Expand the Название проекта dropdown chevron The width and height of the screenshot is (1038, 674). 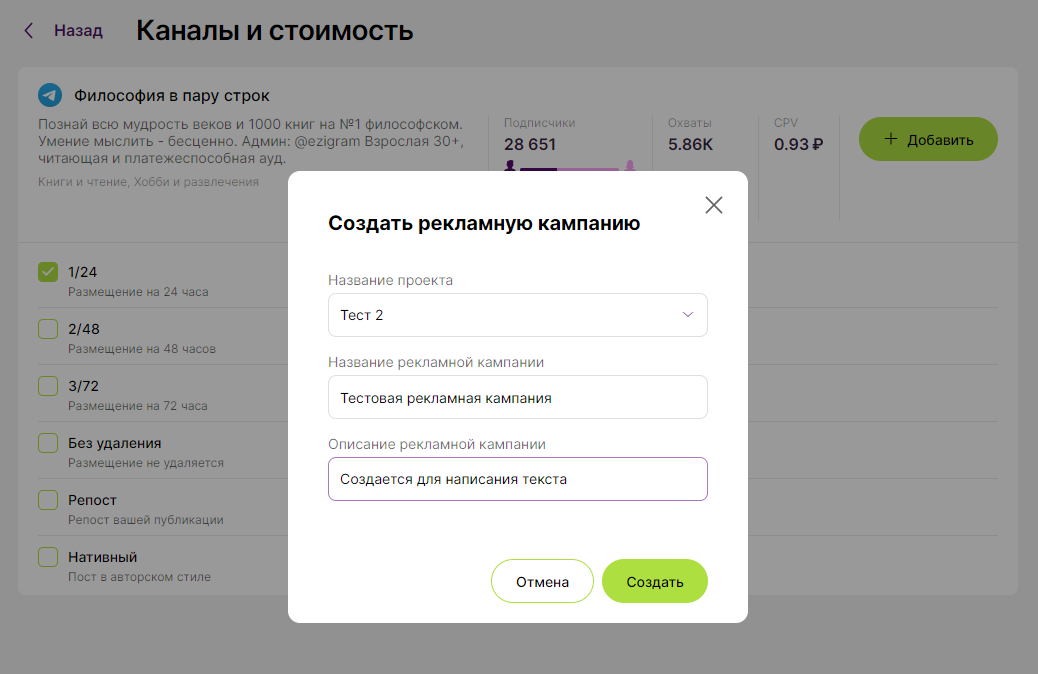687,314
